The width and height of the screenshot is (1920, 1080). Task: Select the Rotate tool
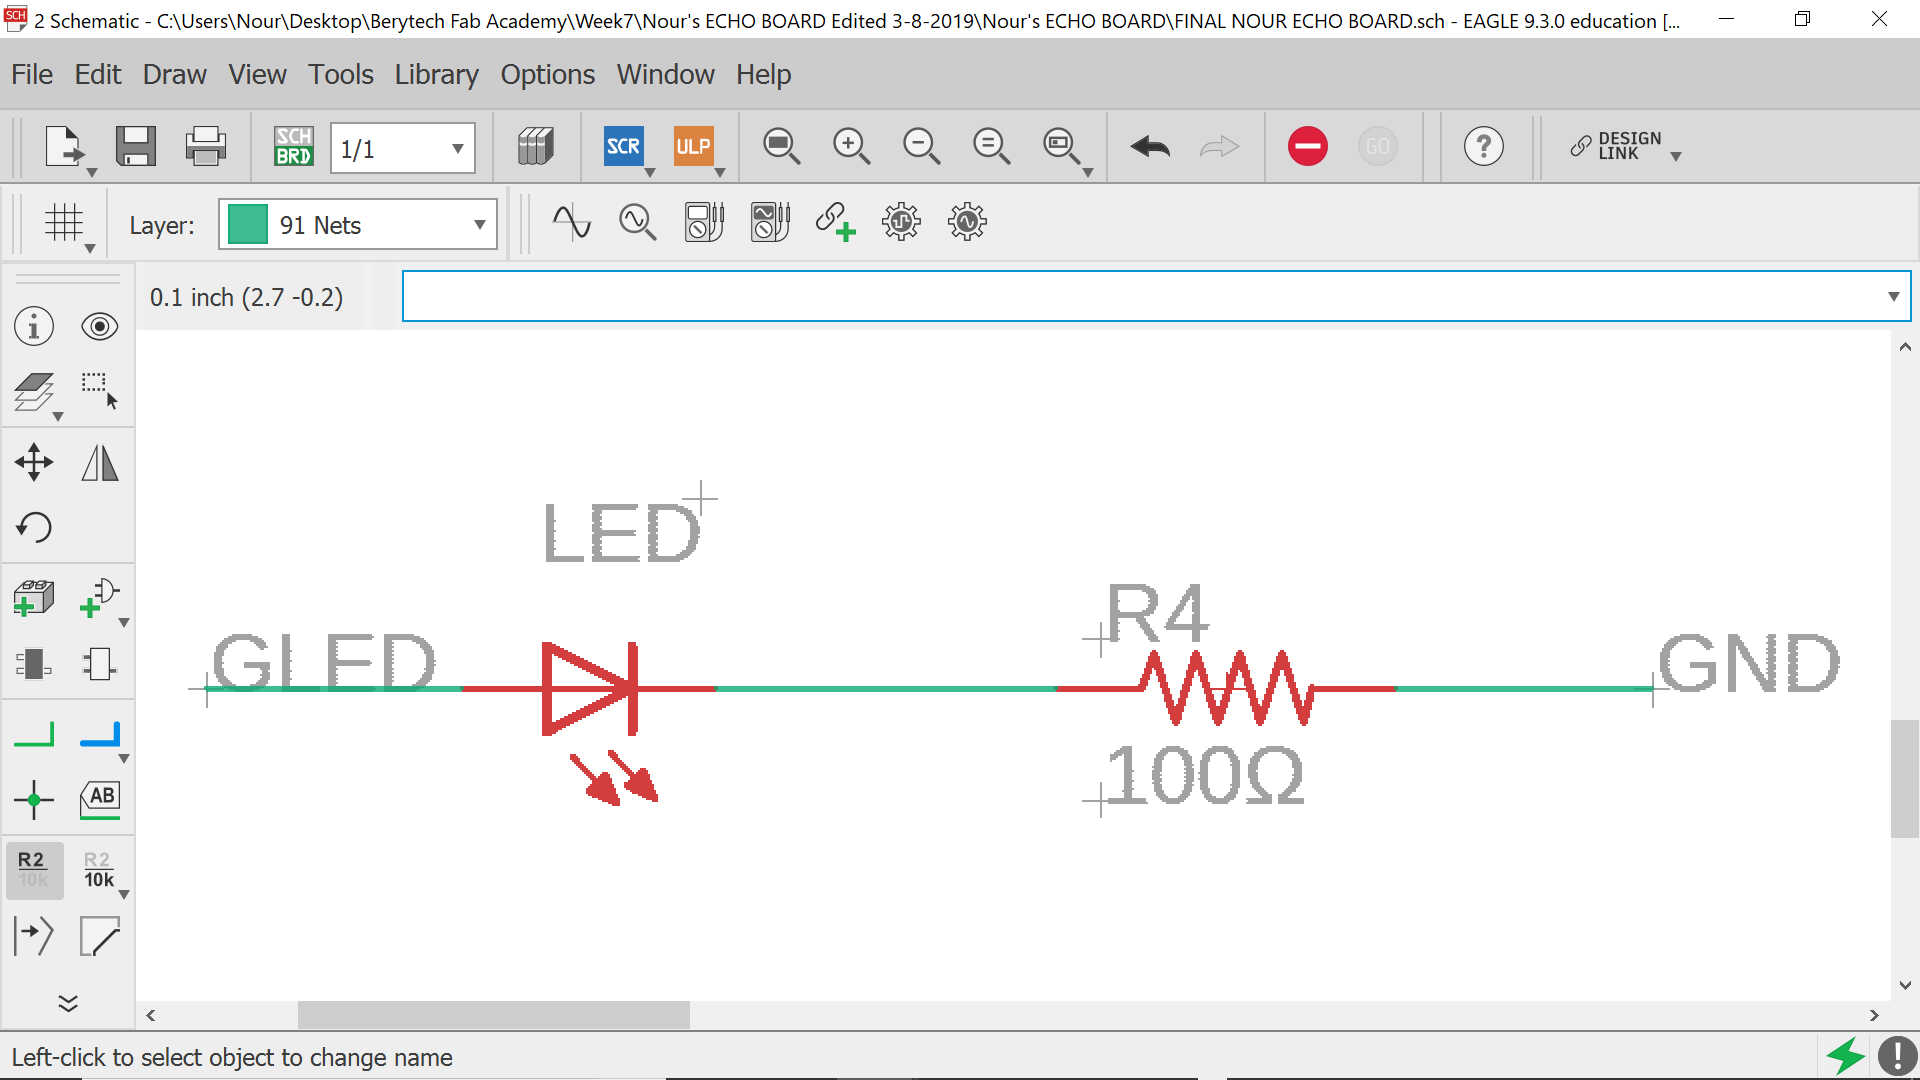pos(34,527)
